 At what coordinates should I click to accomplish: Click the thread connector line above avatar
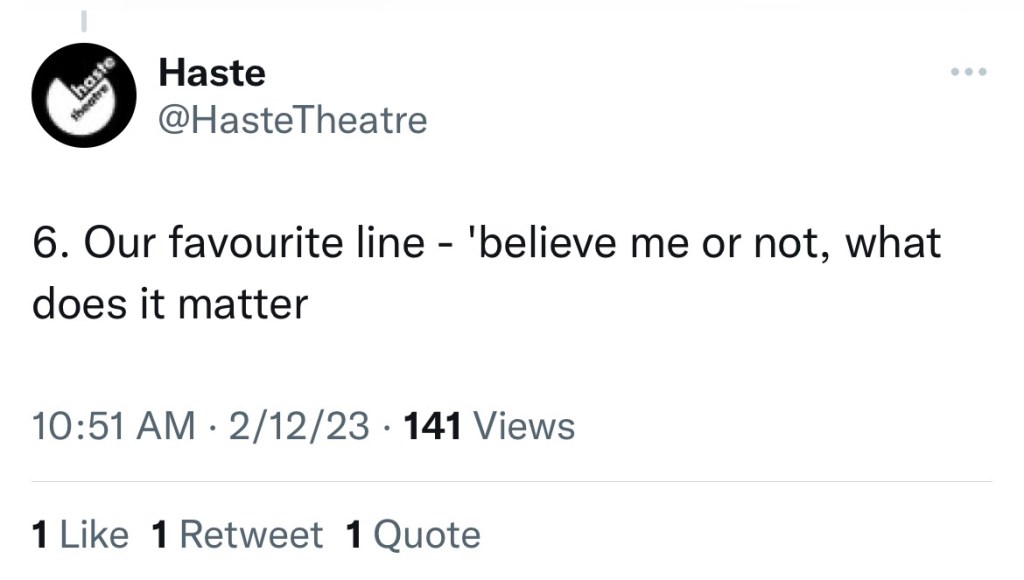click(x=85, y=19)
